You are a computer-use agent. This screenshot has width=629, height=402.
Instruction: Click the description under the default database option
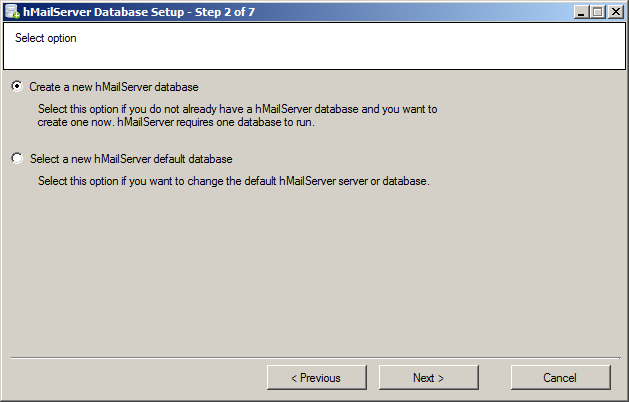tap(233, 181)
